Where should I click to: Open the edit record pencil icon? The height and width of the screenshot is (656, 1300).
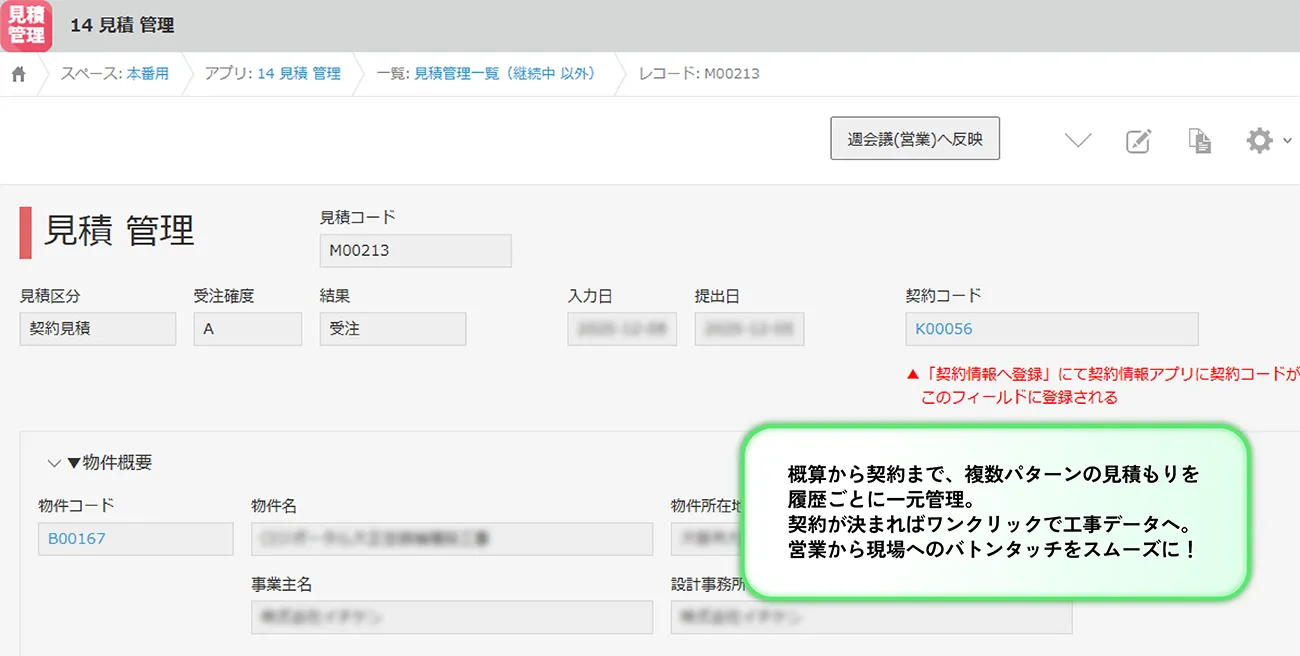coord(1138,141)
